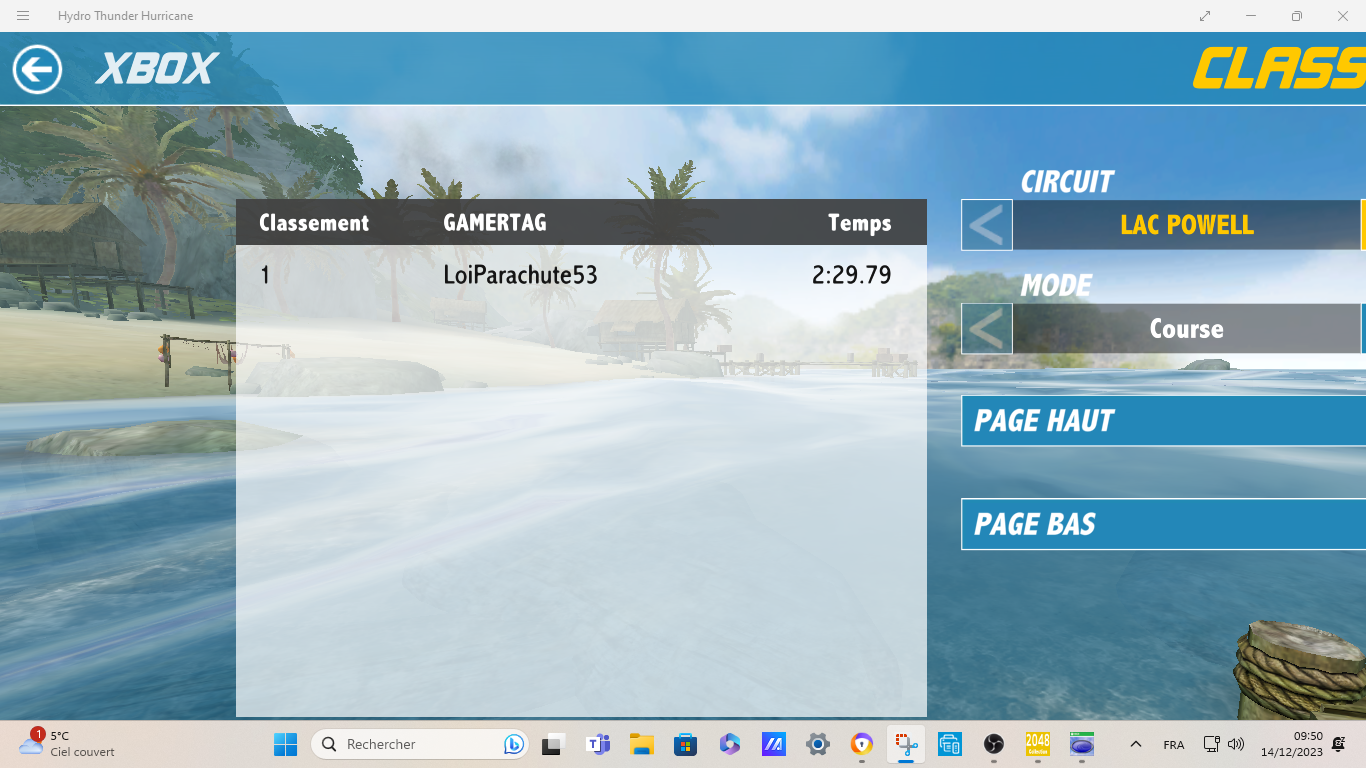1366x768 pixels.
Task: Open File Explorer from the taskbar
Action: coord(641,744)
